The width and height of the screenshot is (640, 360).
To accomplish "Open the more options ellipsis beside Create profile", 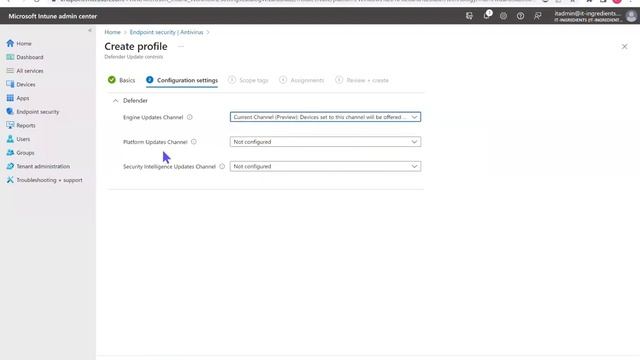I will [x=180, y=47].
